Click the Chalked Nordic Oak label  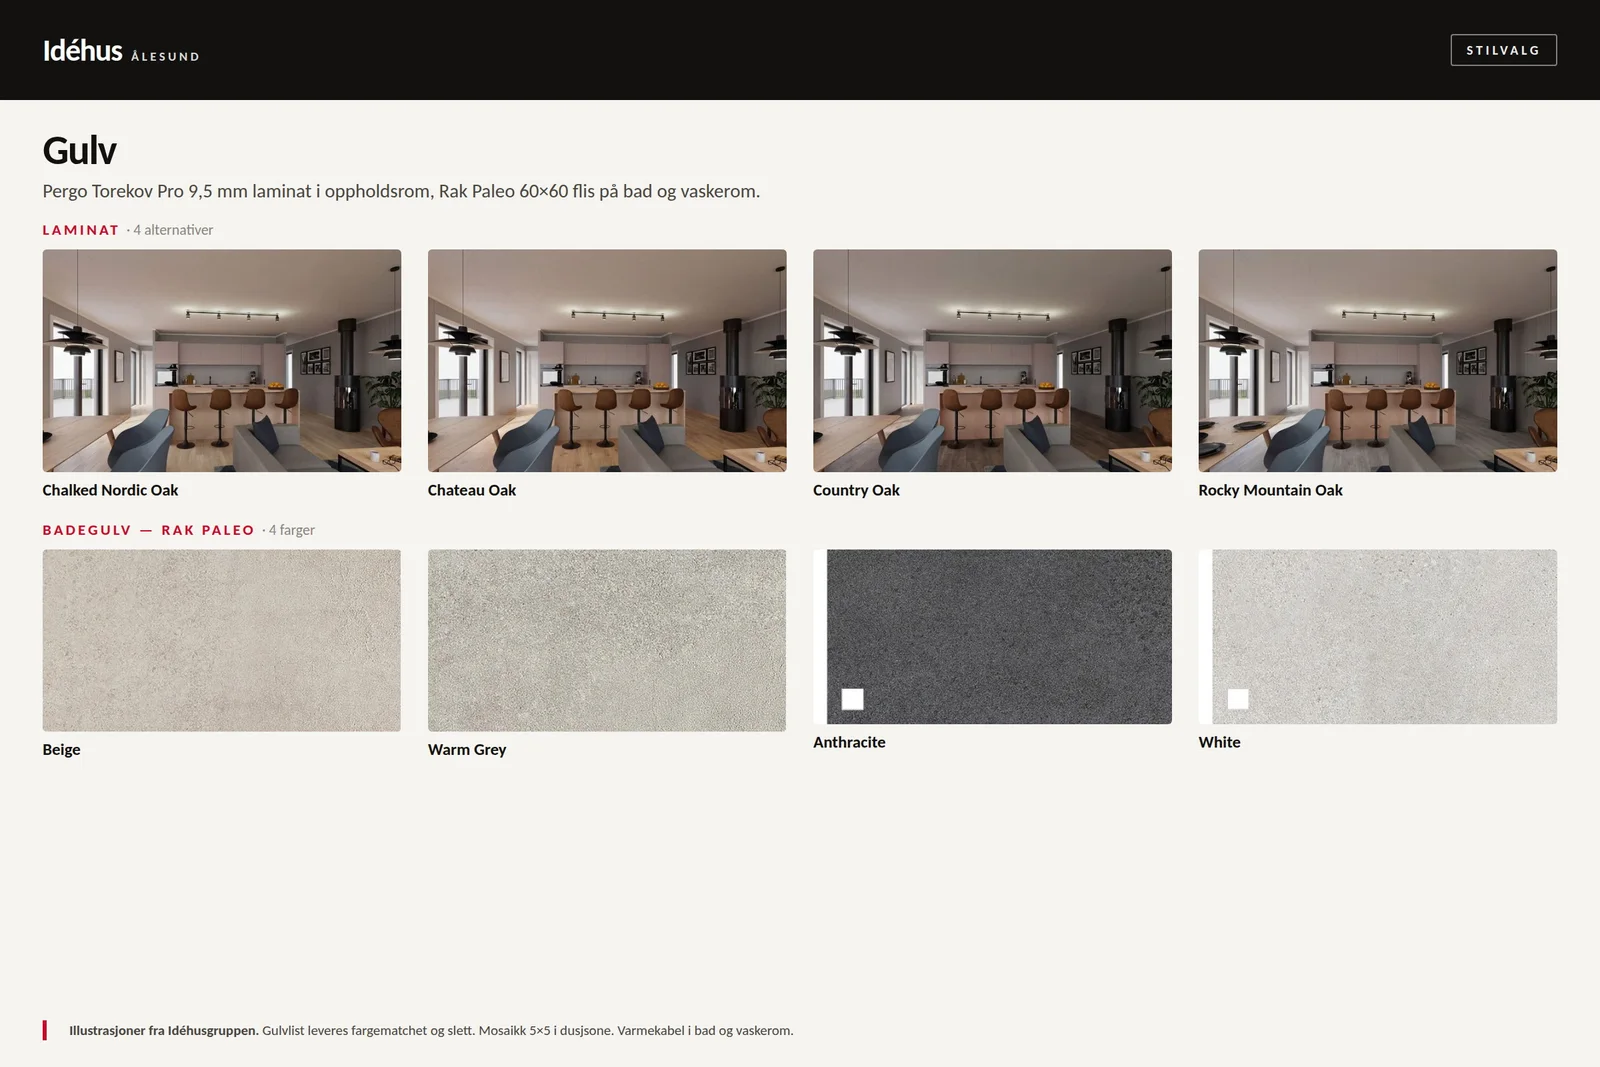tap(110, 490)
